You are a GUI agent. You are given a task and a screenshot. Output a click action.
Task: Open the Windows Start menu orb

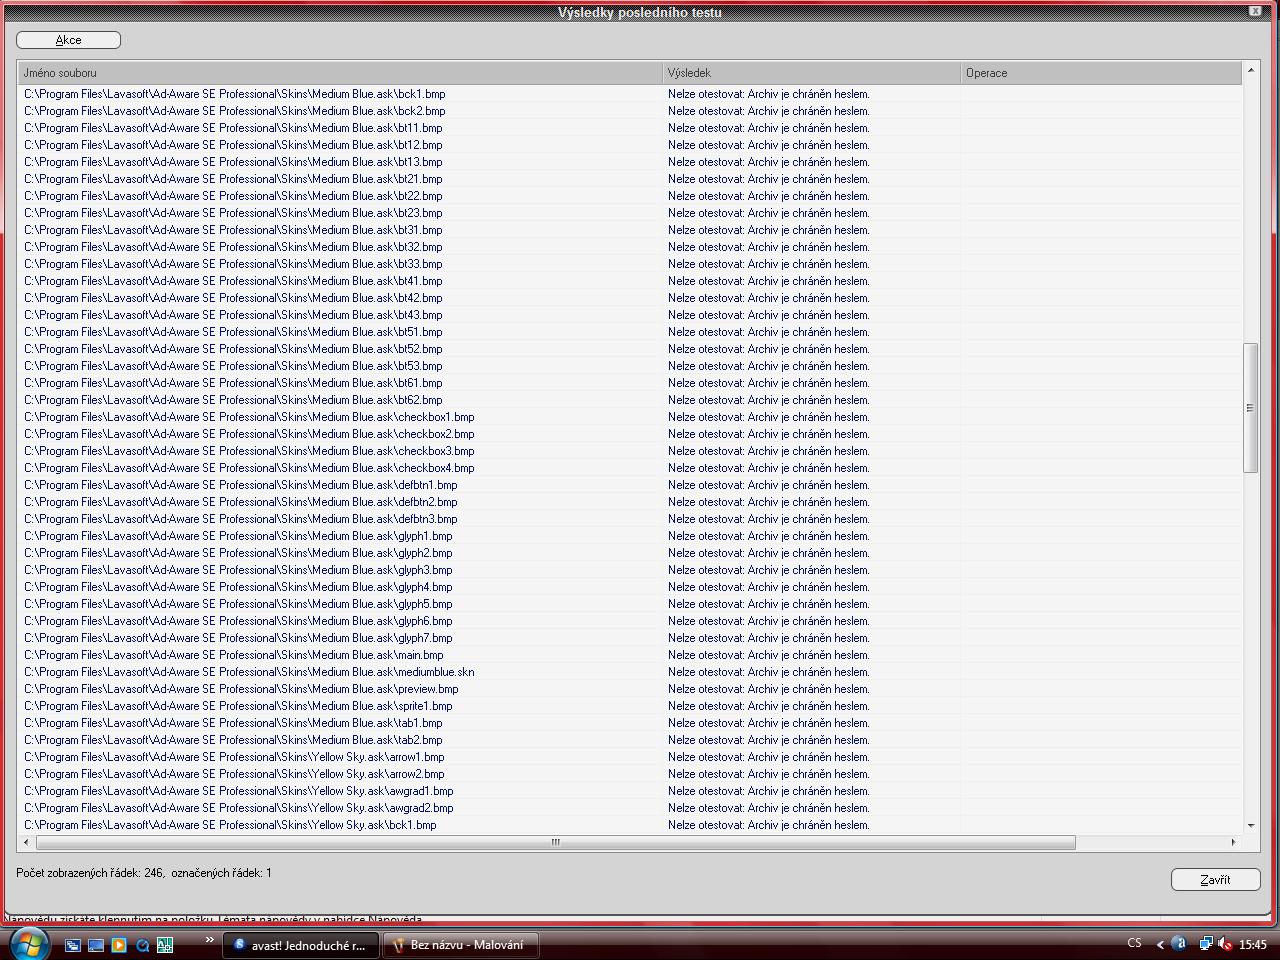(27, 943)
